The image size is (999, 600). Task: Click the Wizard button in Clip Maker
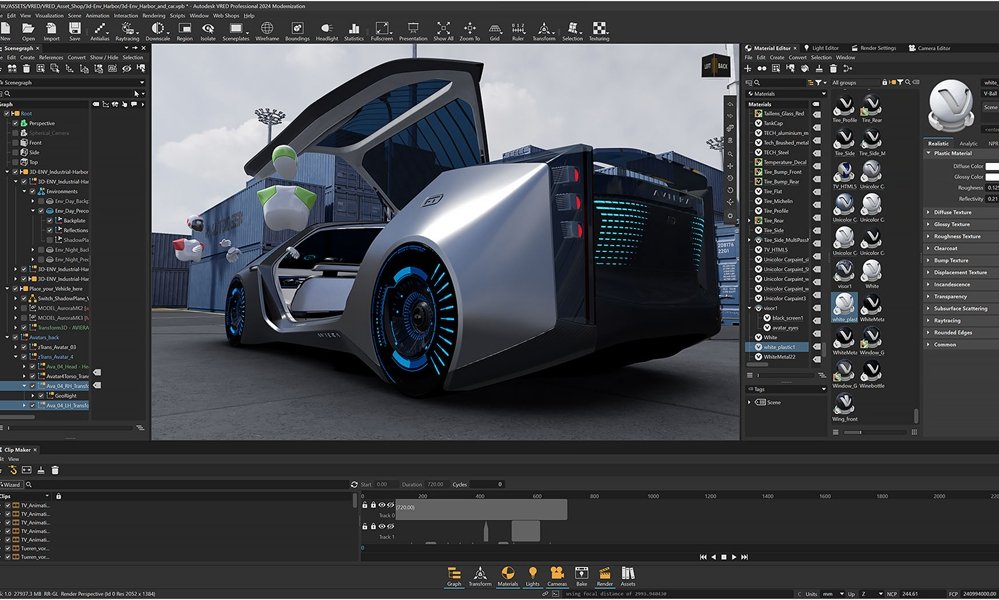[x=11, y=484]
